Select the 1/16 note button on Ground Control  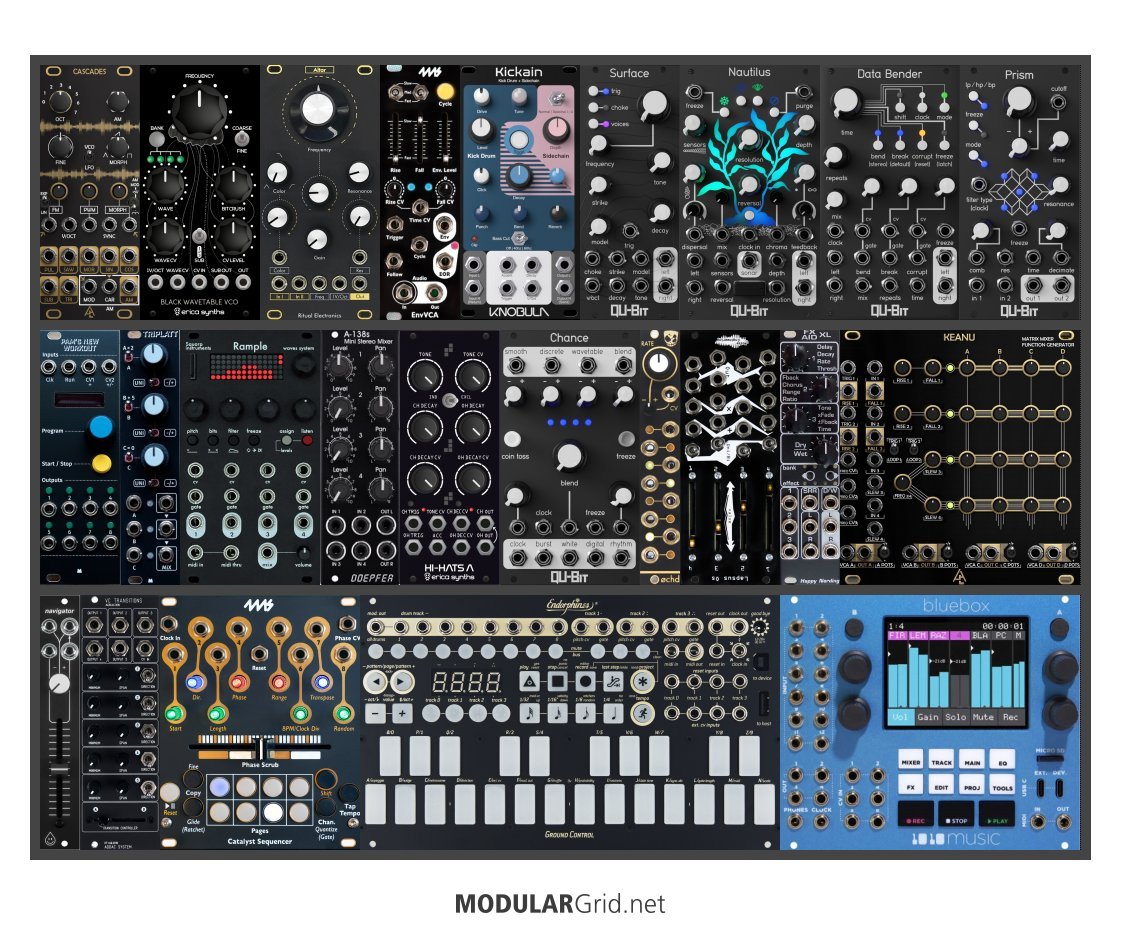pos(558,713)
